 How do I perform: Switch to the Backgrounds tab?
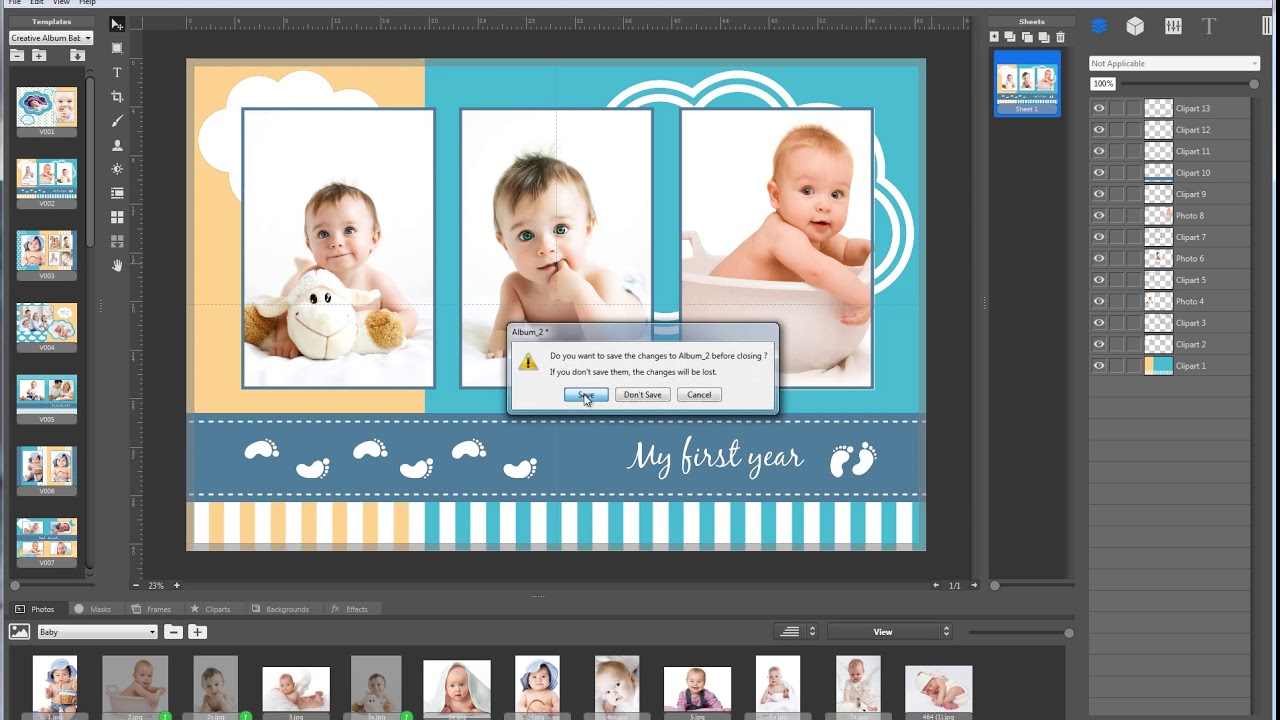pos(281,609)
